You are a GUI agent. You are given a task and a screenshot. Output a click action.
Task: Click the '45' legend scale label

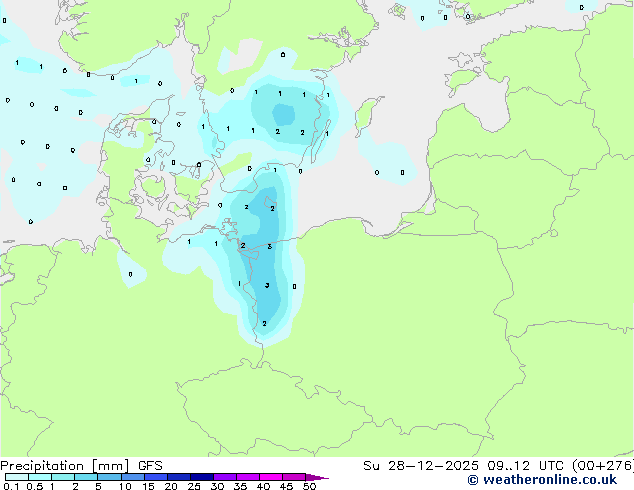(286, 486)
